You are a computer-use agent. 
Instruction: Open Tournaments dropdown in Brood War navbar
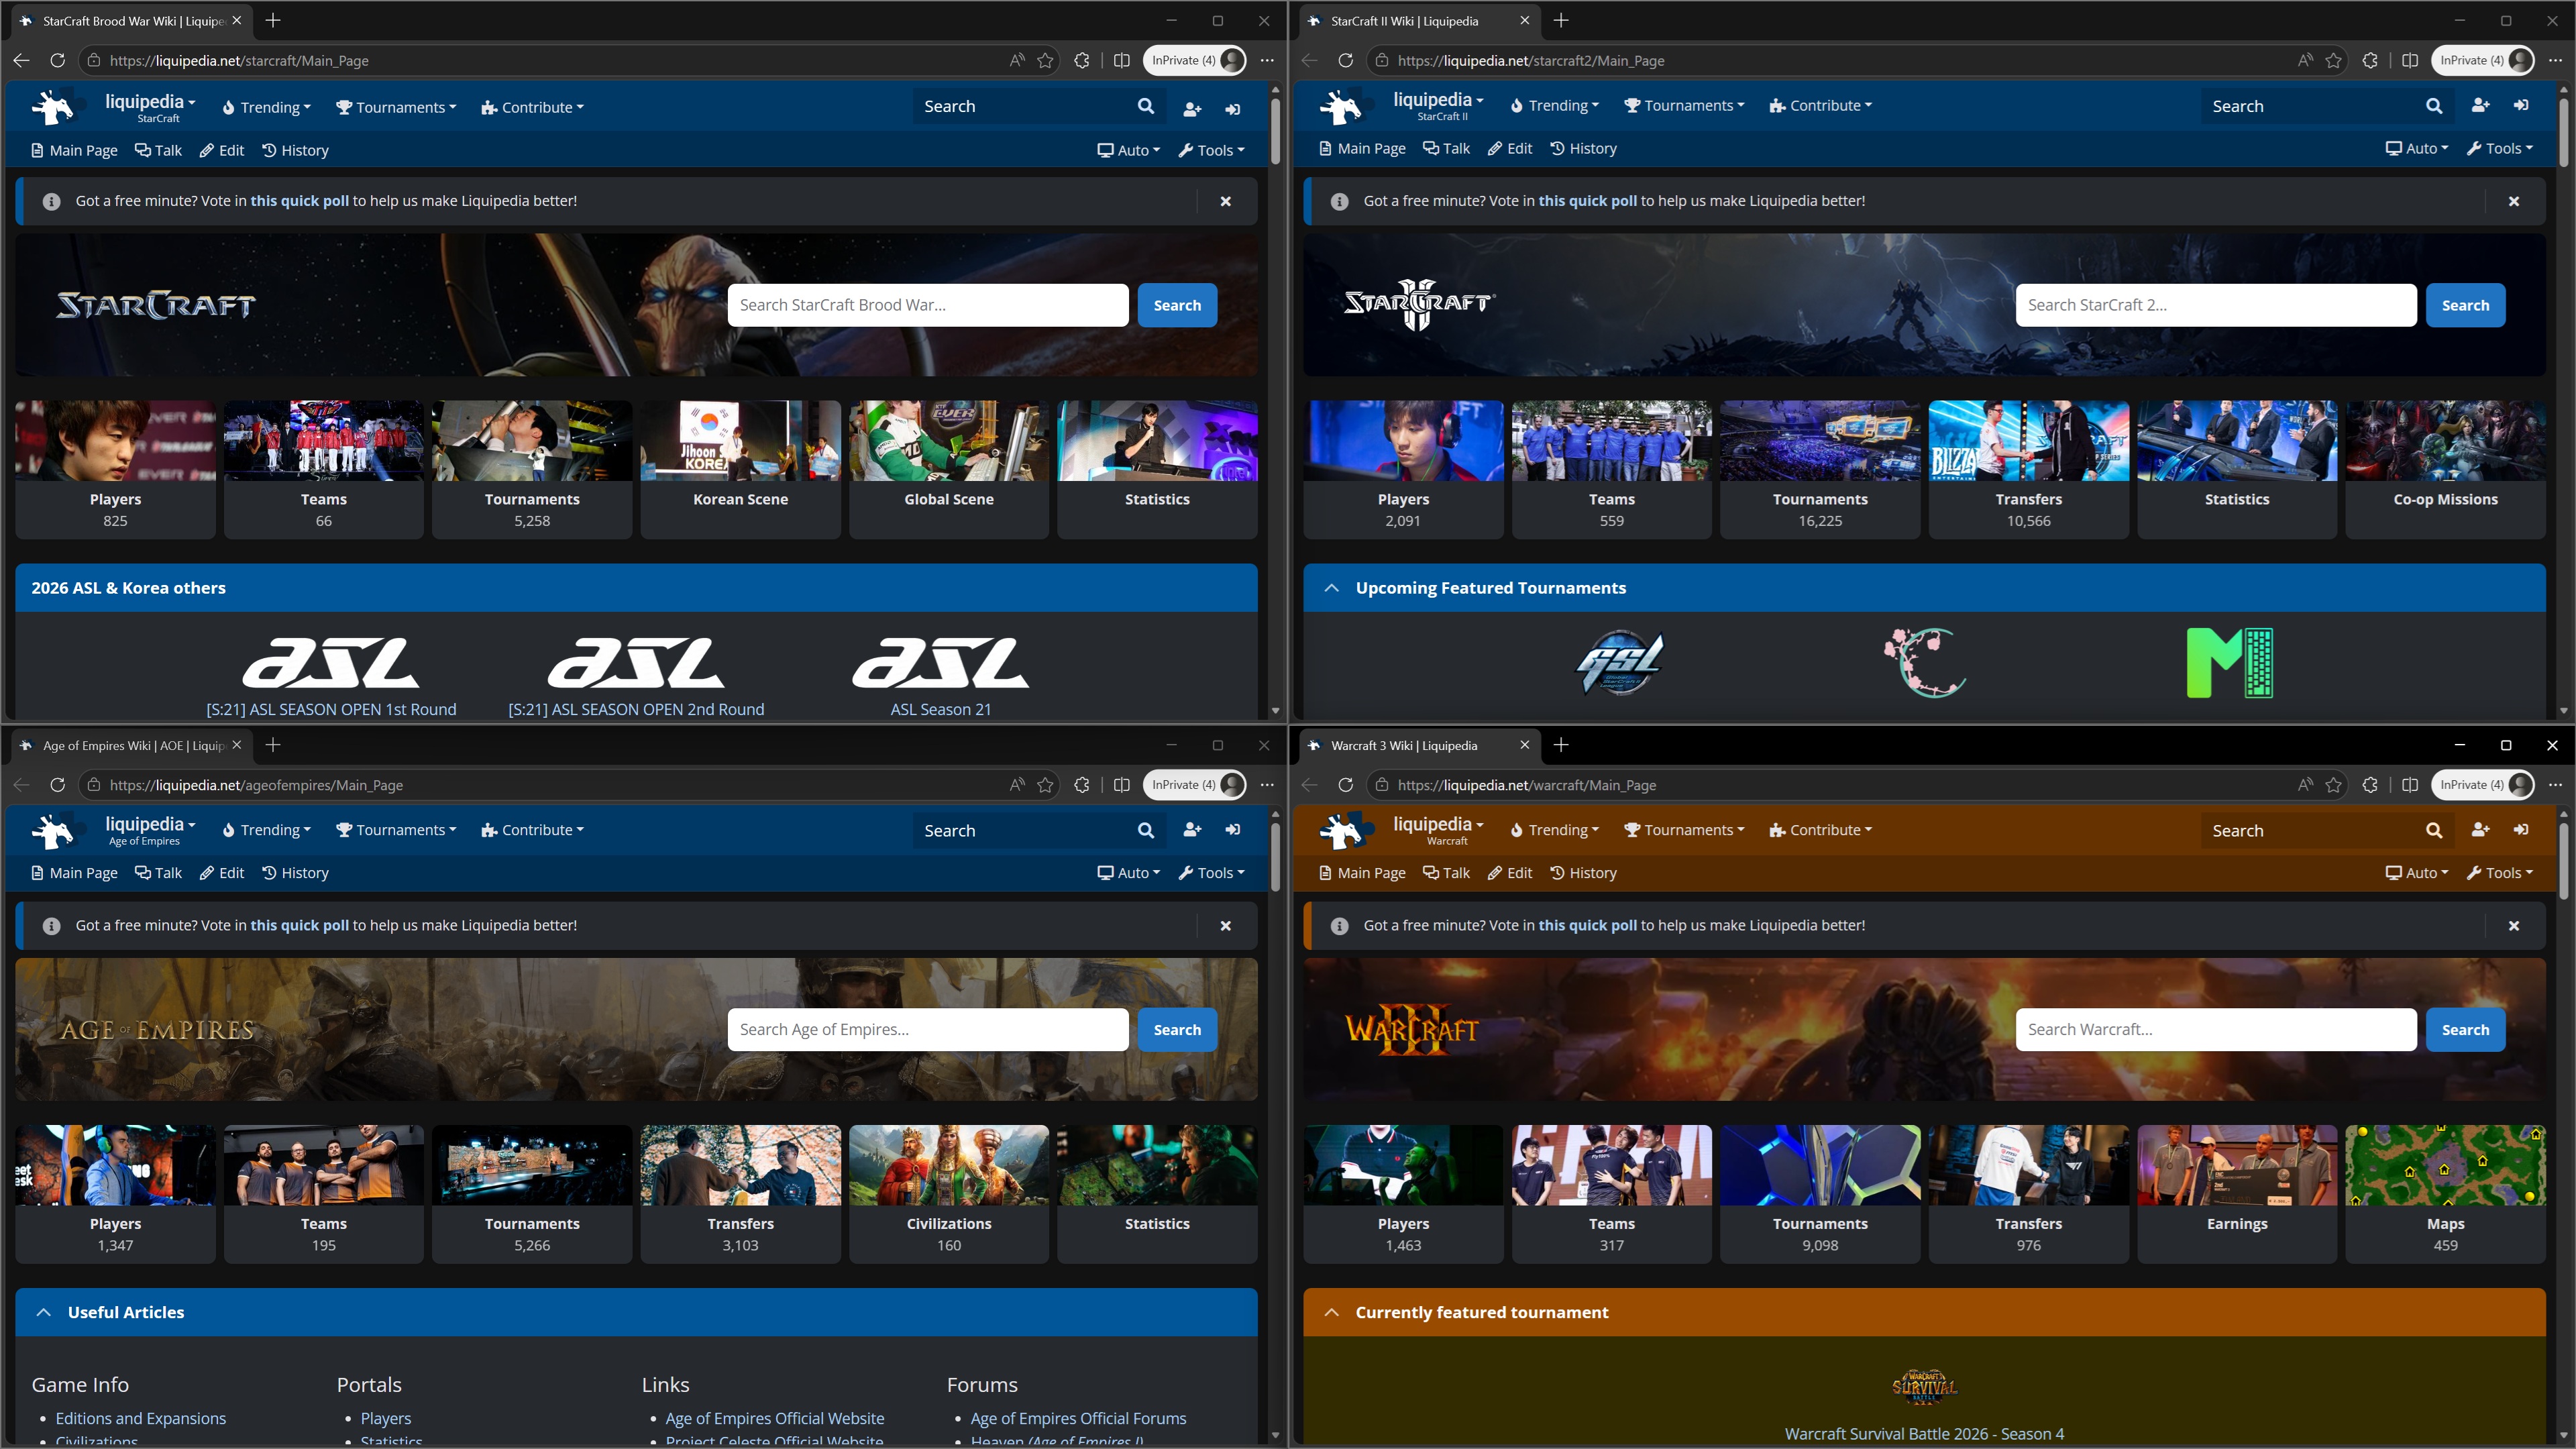click(x=396, y=107)
